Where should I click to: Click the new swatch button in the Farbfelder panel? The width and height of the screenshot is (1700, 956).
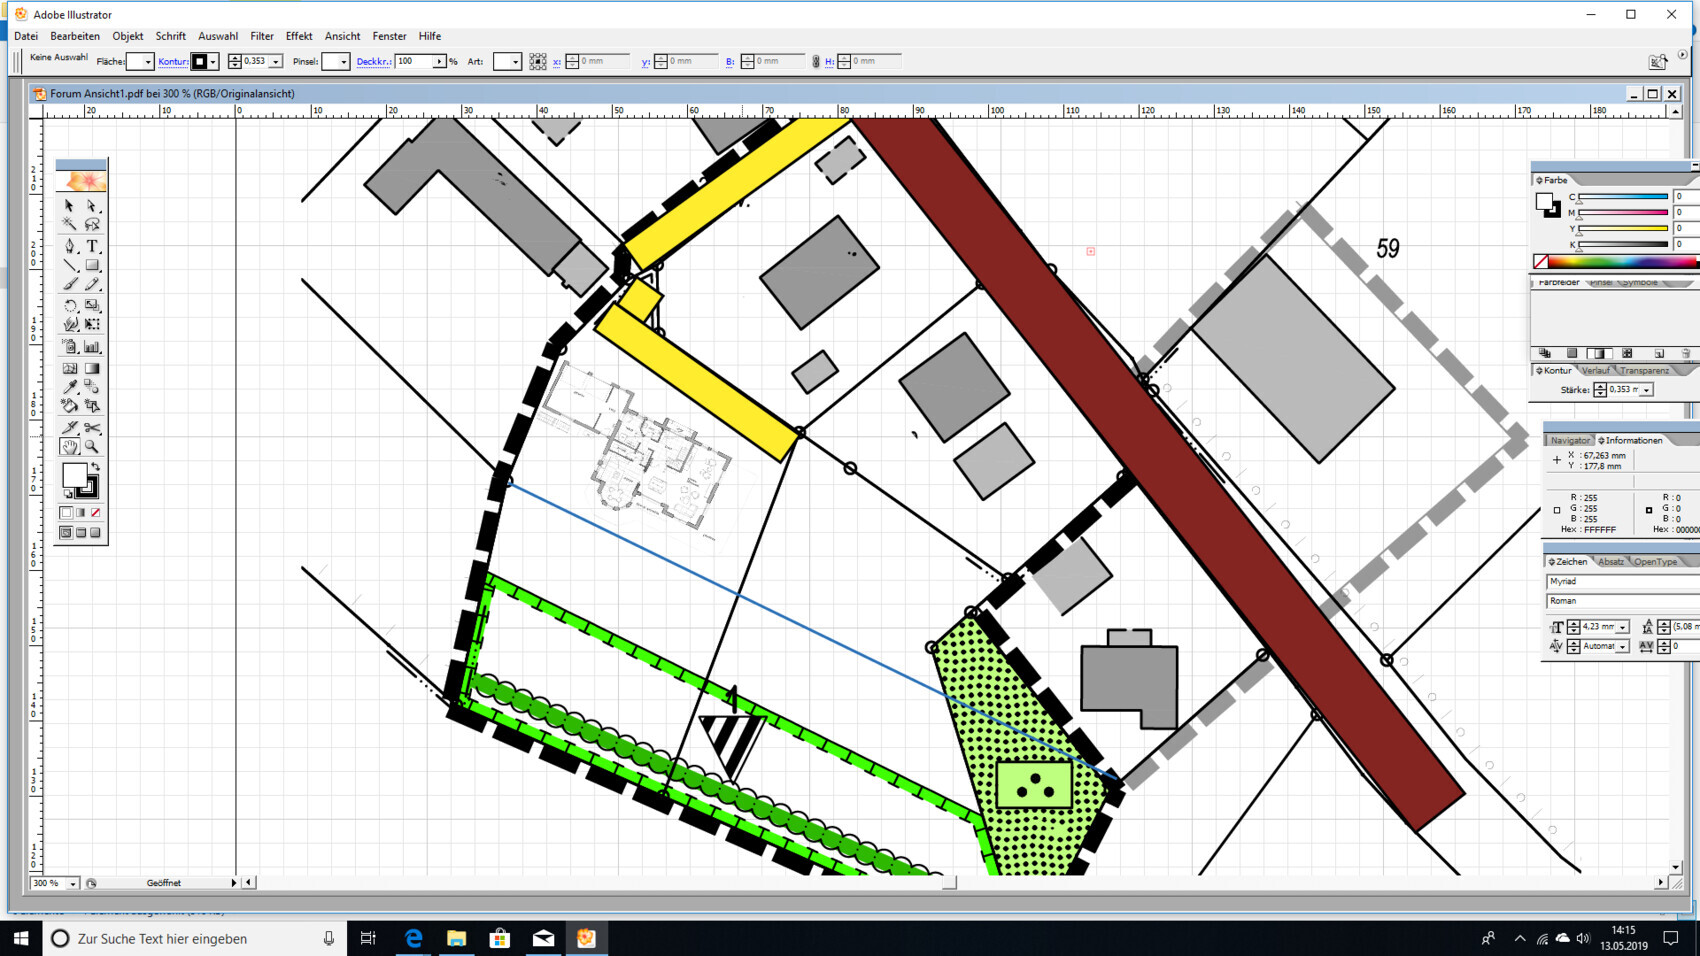1661,353
